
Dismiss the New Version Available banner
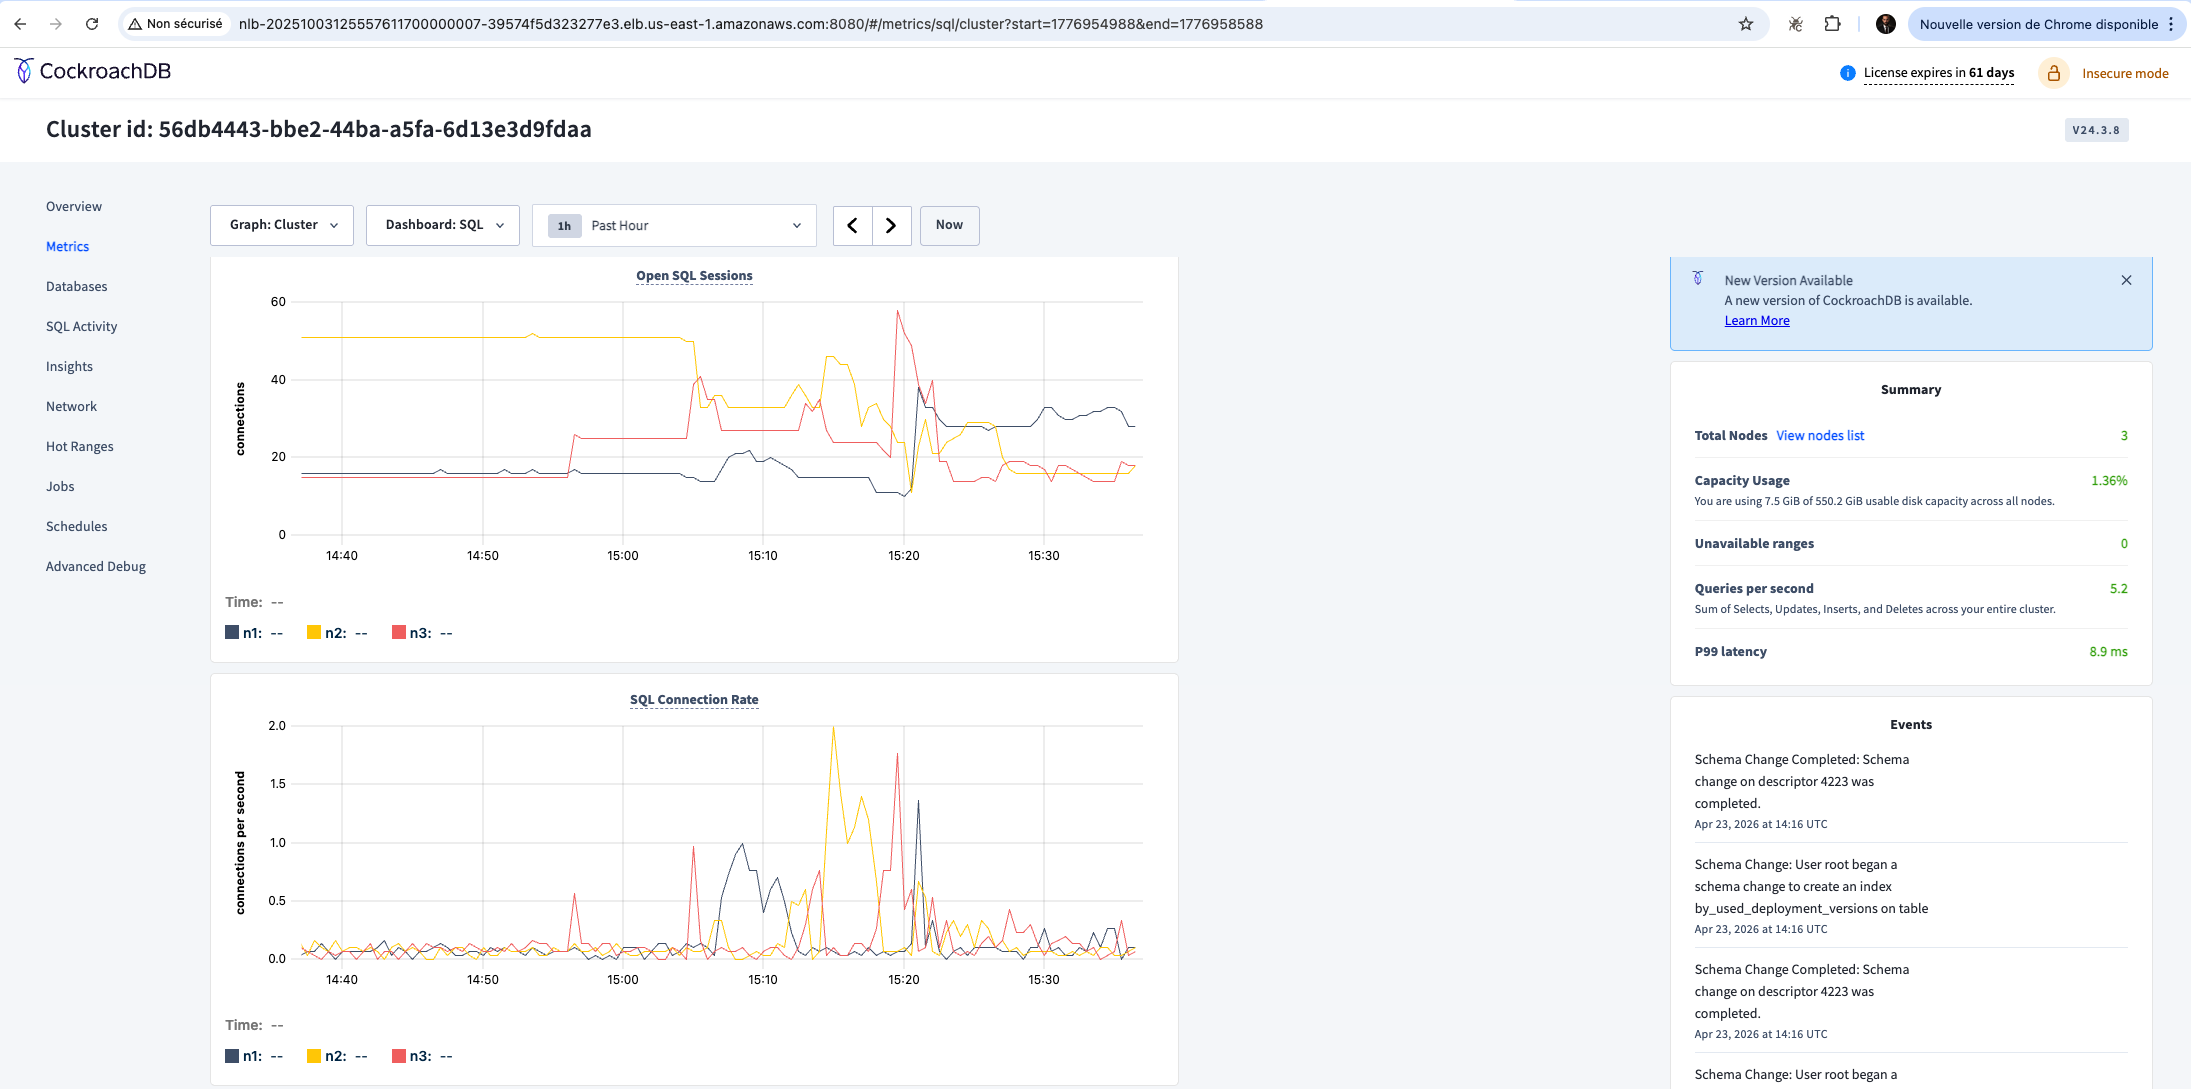pyautogui.click(x=2126, y=280)
